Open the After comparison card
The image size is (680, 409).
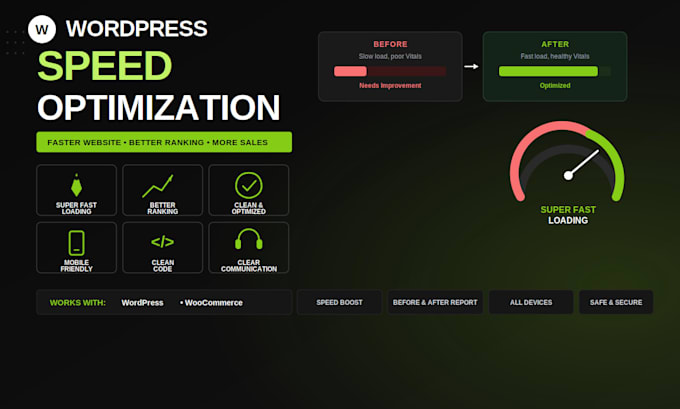[x=555, y=66]
